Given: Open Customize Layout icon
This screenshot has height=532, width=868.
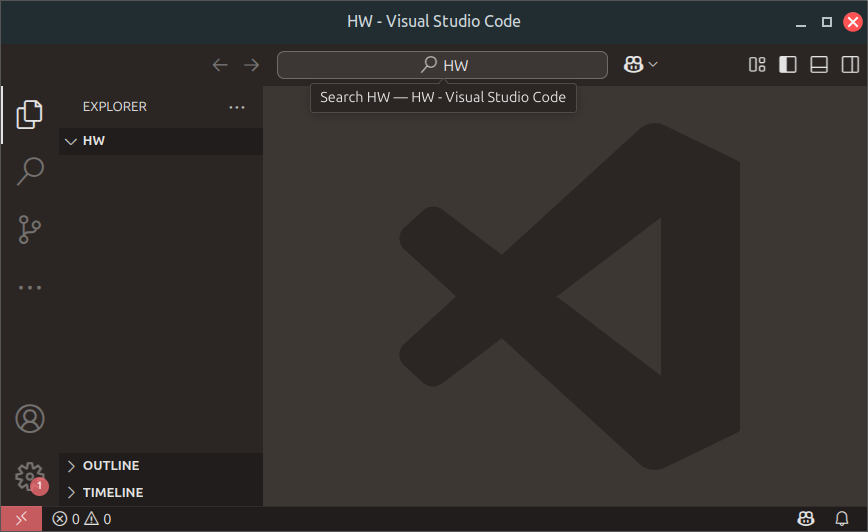Looking at the screenshot, I should pyautogui.click(x=757, y=65).
